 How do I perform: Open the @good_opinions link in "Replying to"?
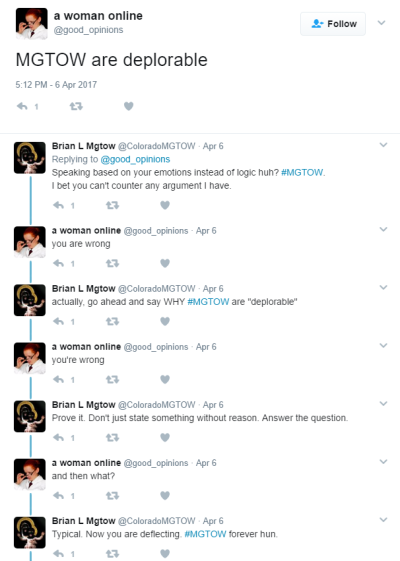pos(135,159)
